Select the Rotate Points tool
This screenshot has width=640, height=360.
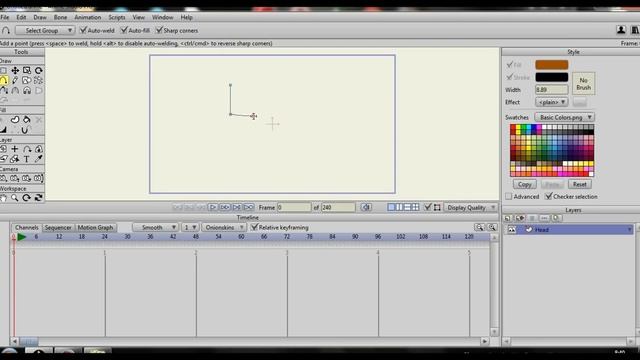click(39, 71)
